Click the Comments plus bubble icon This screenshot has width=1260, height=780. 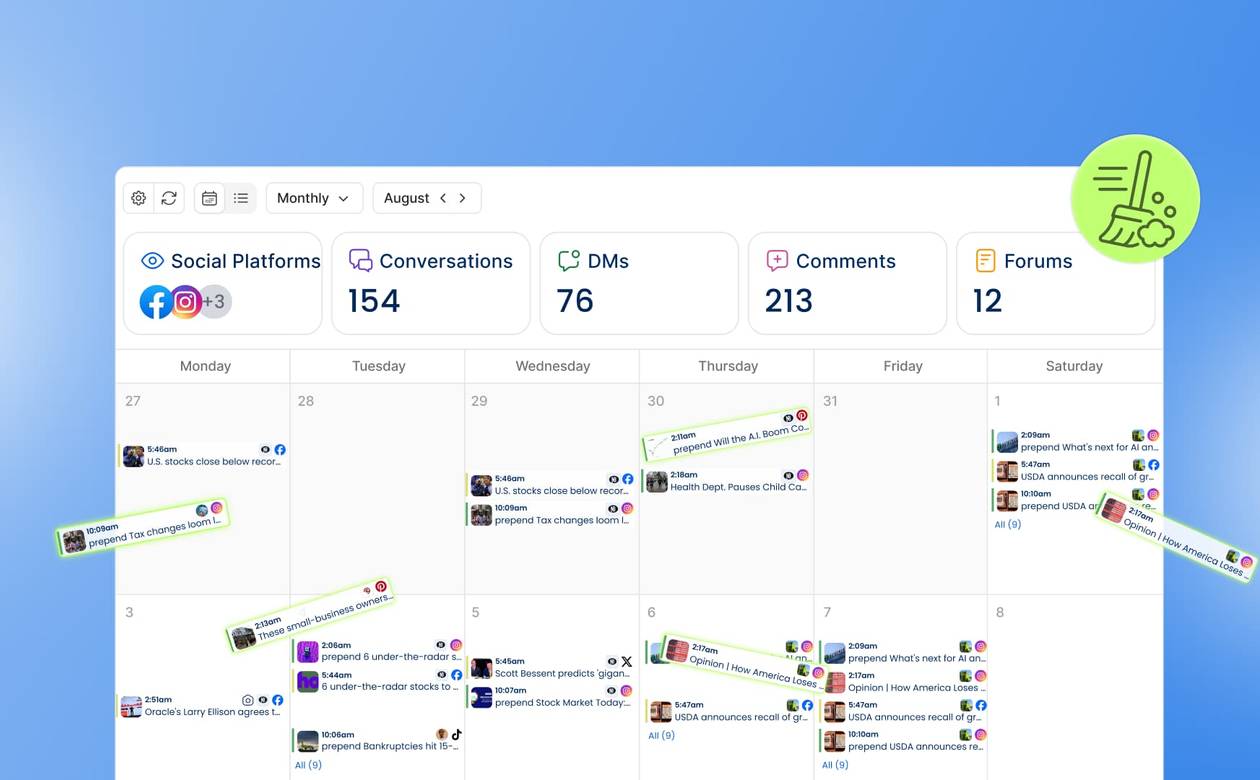777,260
